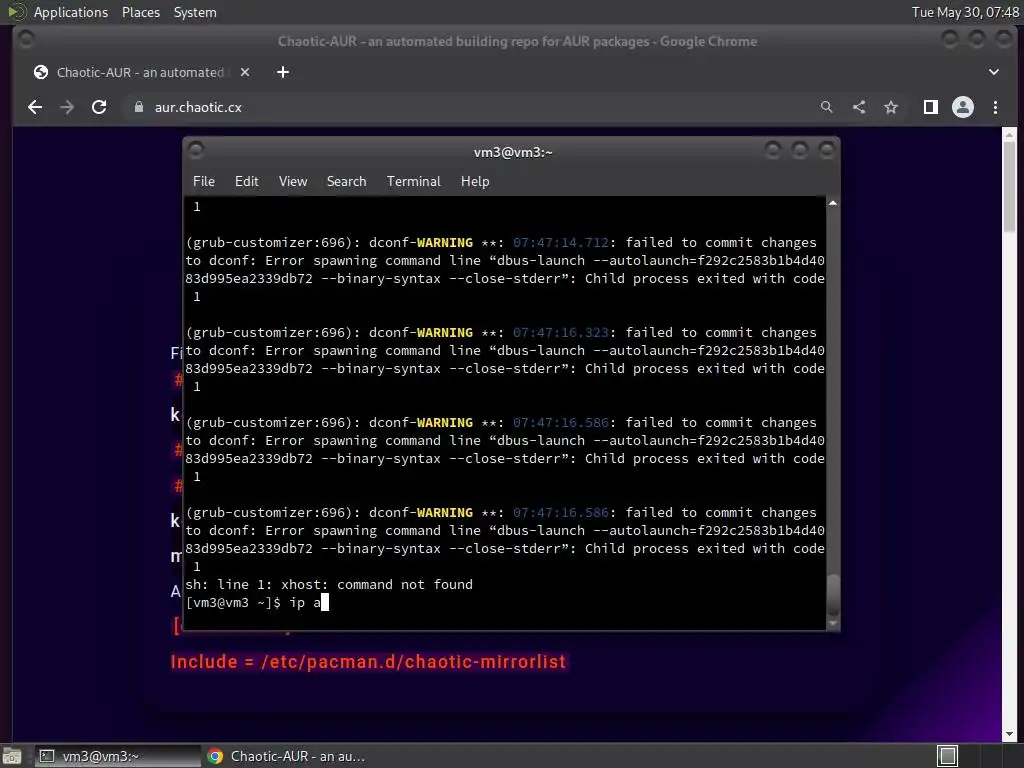The height and width of the screenshot is (768, 1024).
Task: Click the Chrome page scrollbar thumb
Action: click(x=1009, y=186)
